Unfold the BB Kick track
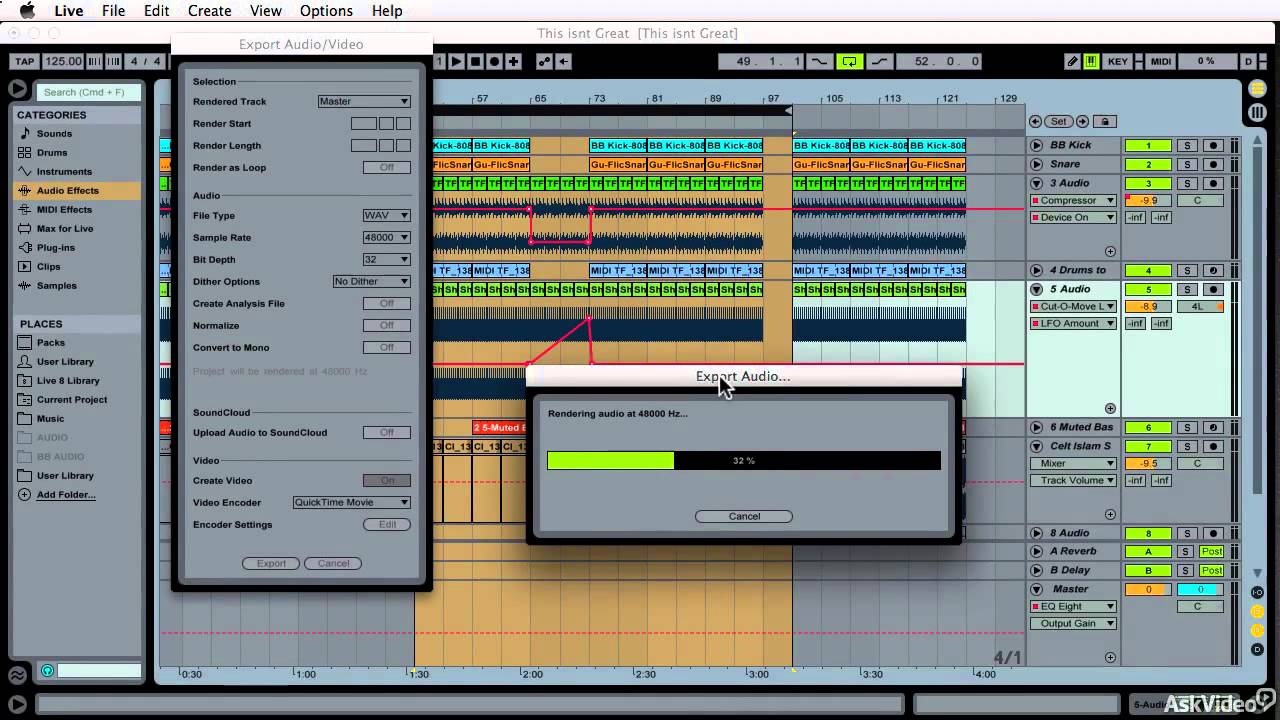 [1036, 146]
